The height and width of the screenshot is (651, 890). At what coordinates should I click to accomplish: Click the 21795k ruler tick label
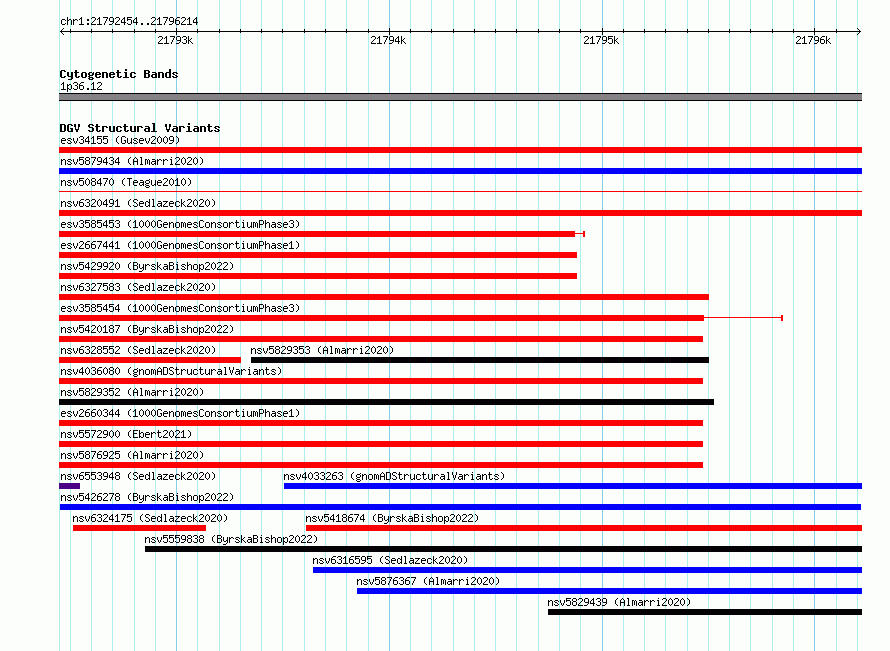601,40
